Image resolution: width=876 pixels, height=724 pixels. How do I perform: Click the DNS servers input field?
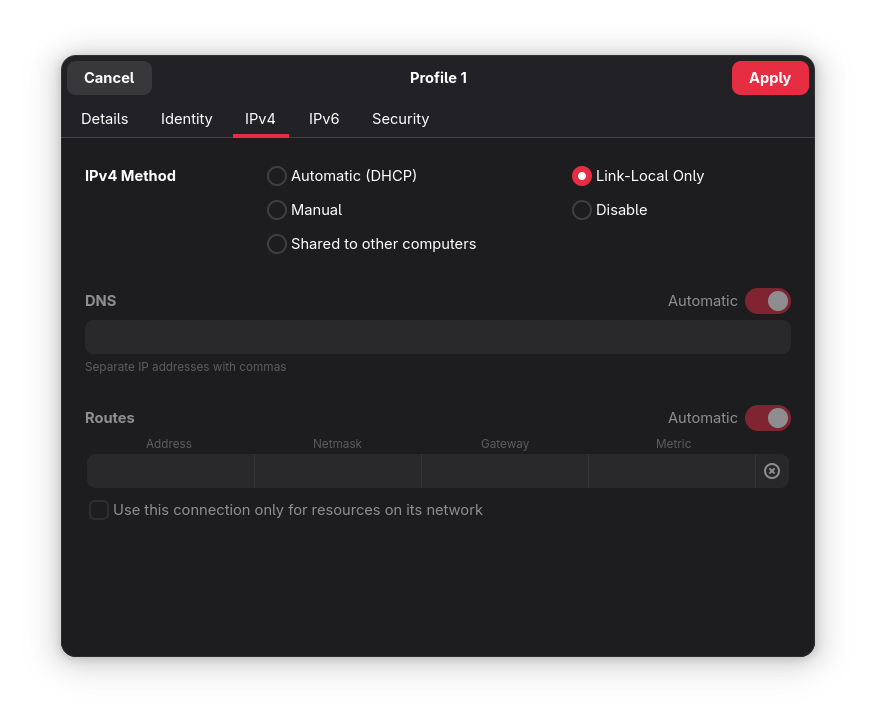pos(437,337)
